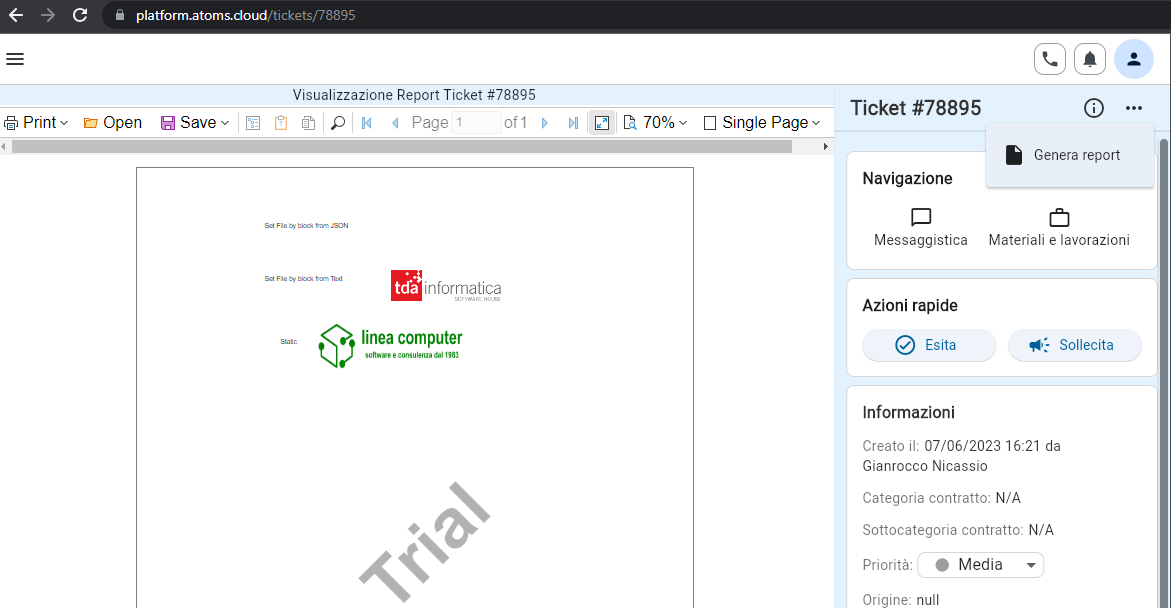
Task: Open the hamburger navigation menu
Action: click(15, 59)
